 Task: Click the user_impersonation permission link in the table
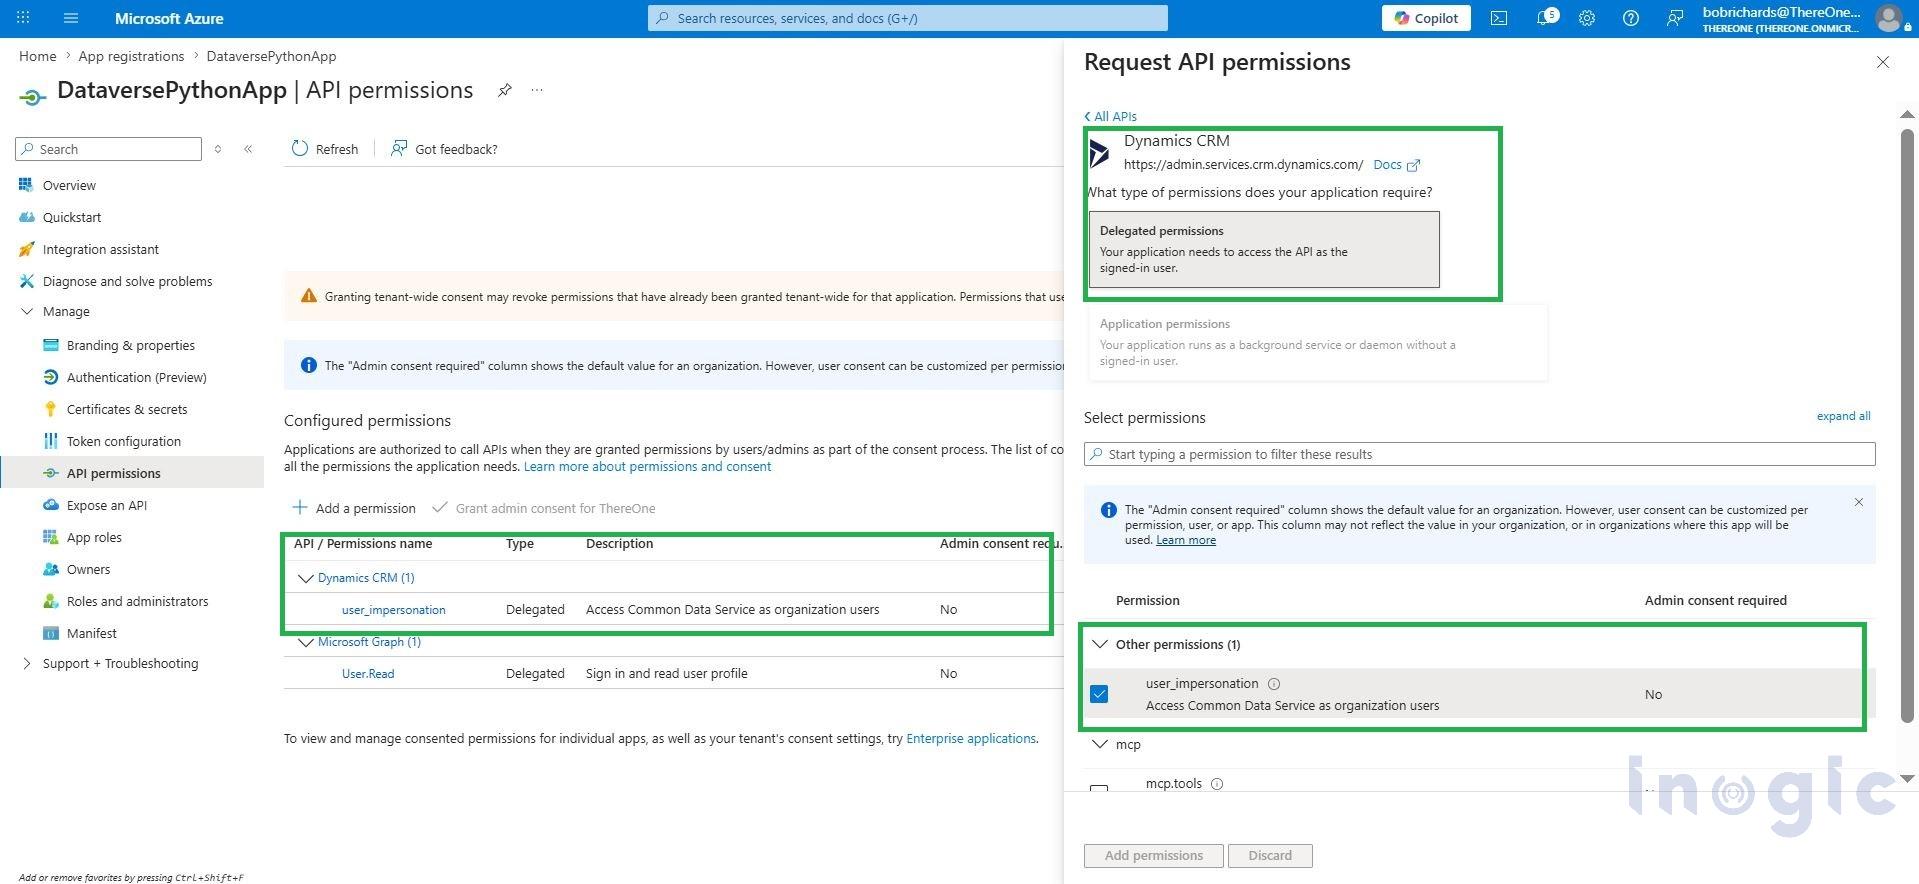click(x=393, y=610)
